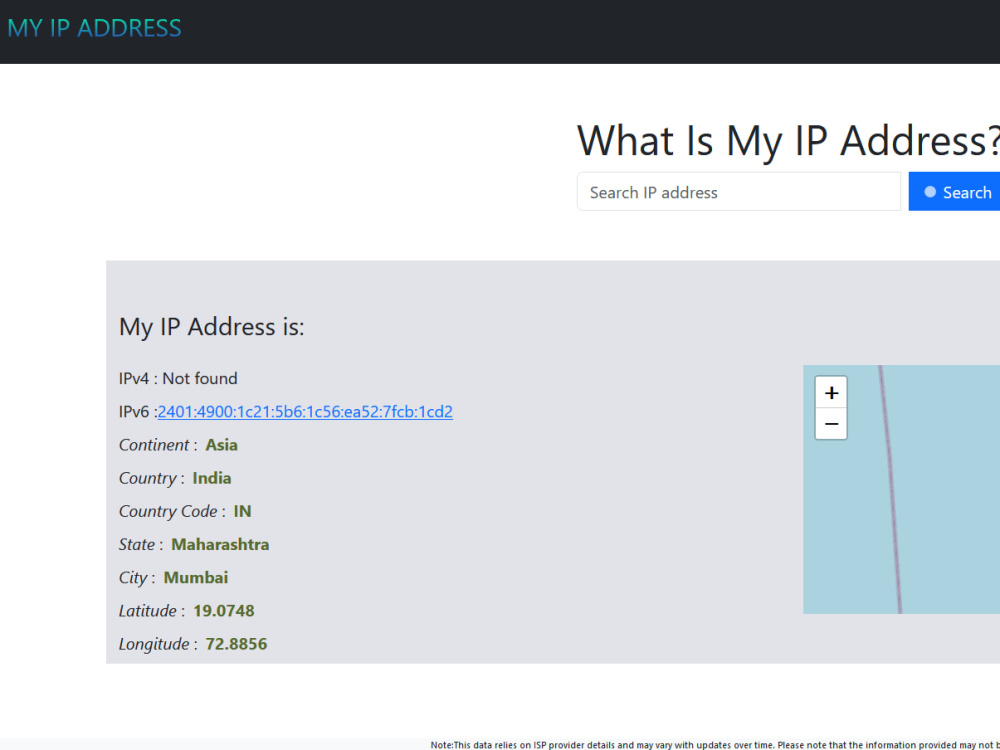Image resolution: width=1000 pixels, height=750 pixels.
Task: Click the Country Code value 'IN'
Action: coord(242,511)
